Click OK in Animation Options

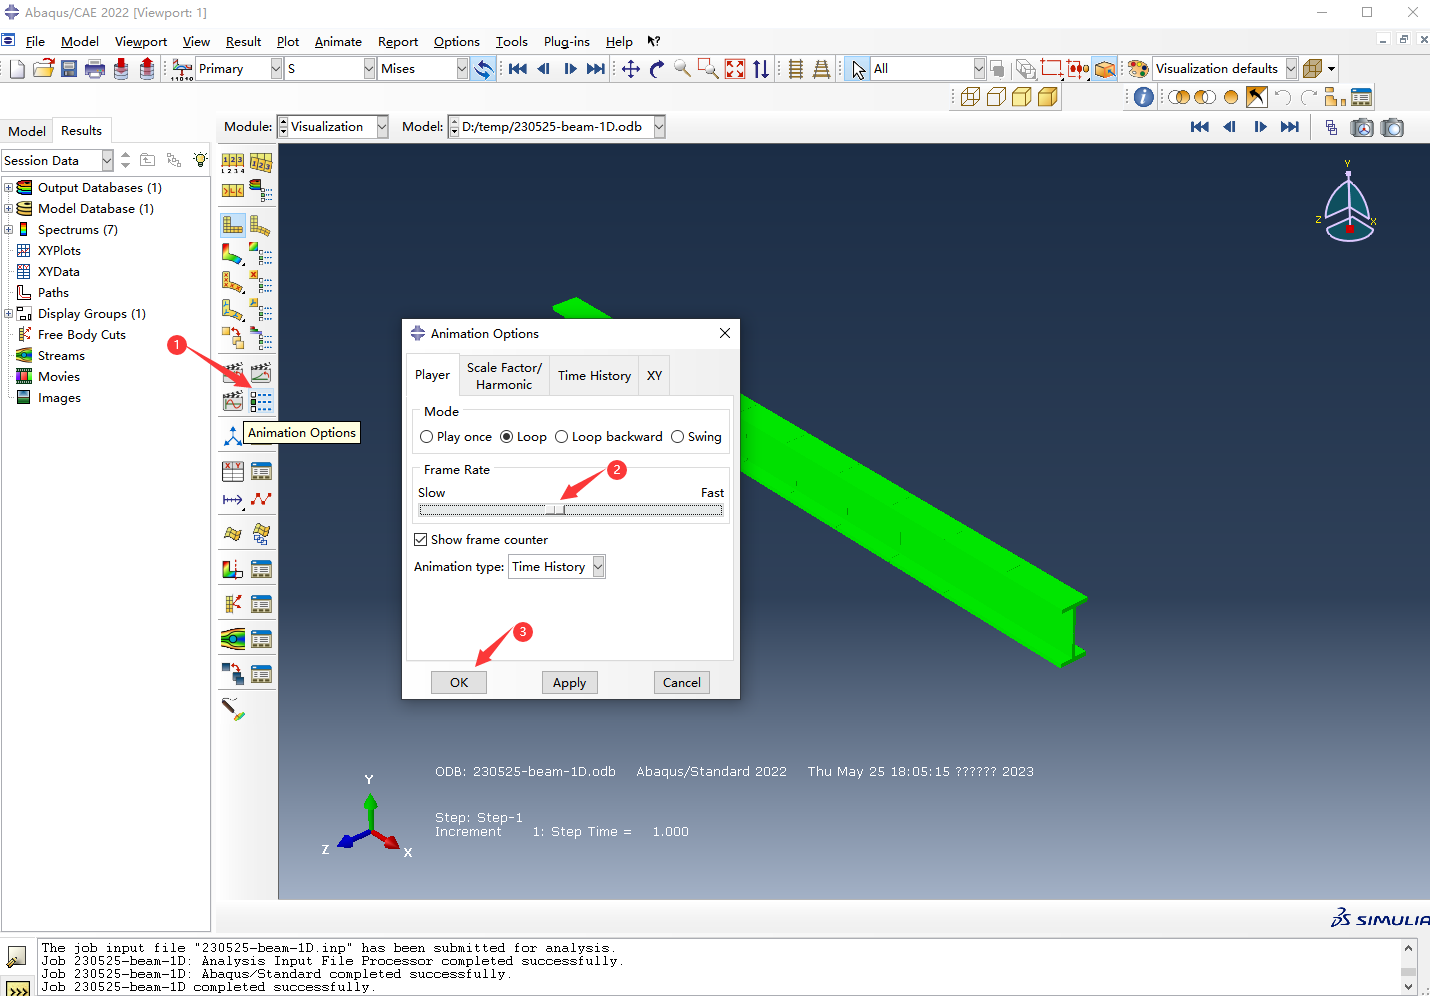click(x=459, y=683)
